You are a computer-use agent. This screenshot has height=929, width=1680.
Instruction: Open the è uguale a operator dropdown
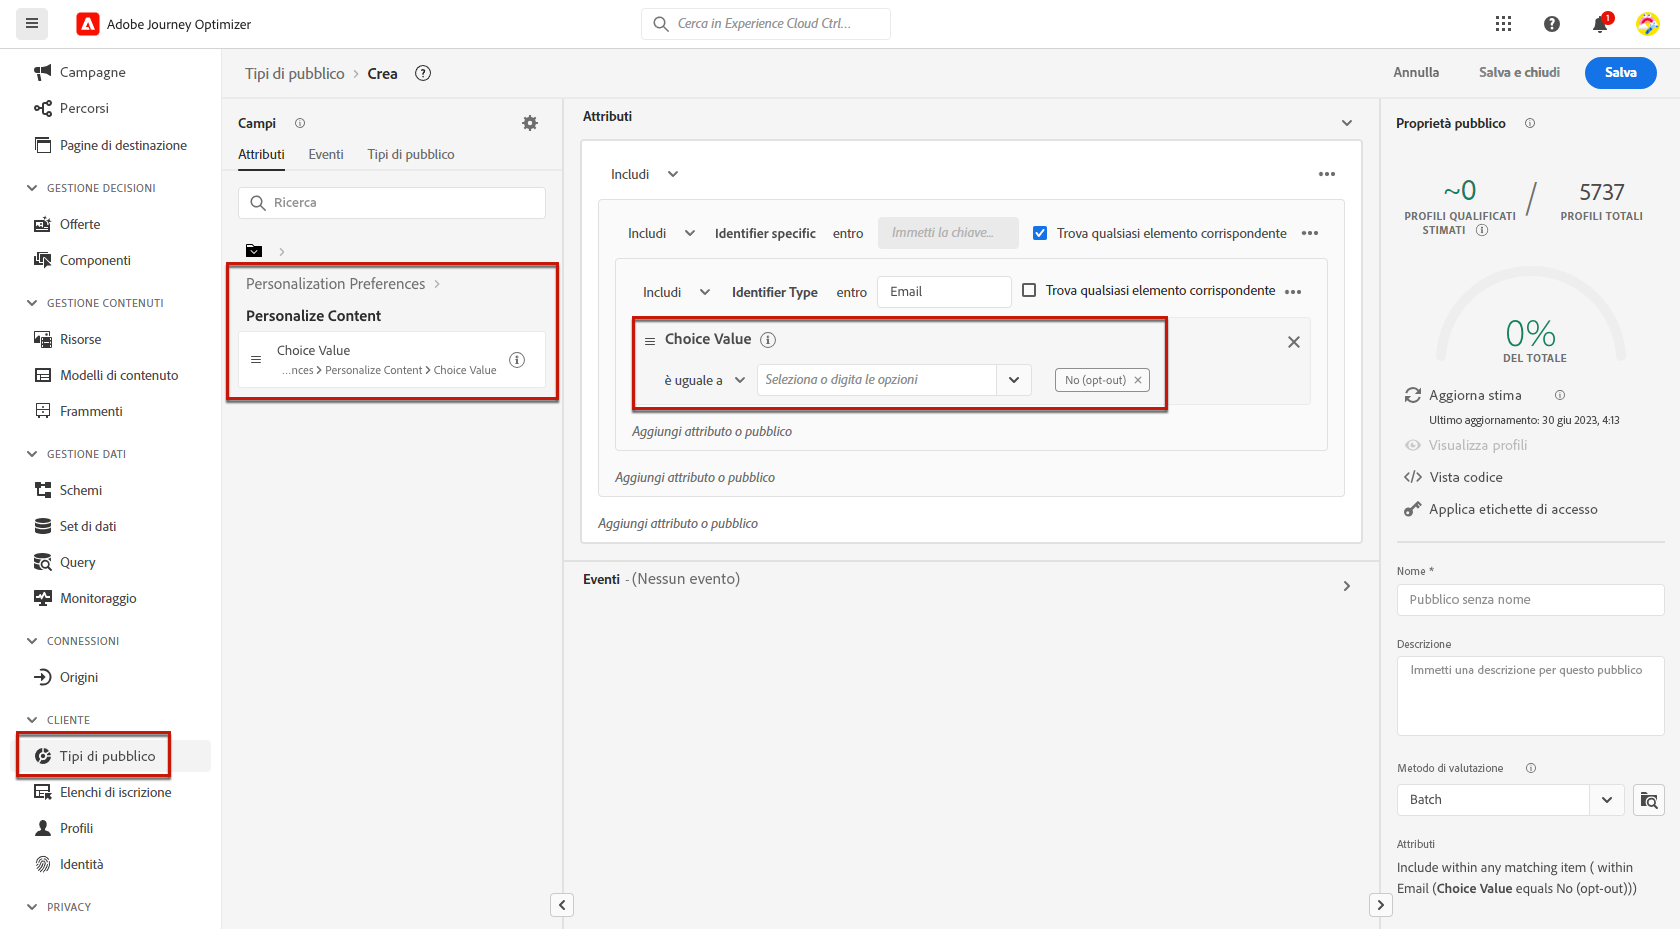[705, 380]
